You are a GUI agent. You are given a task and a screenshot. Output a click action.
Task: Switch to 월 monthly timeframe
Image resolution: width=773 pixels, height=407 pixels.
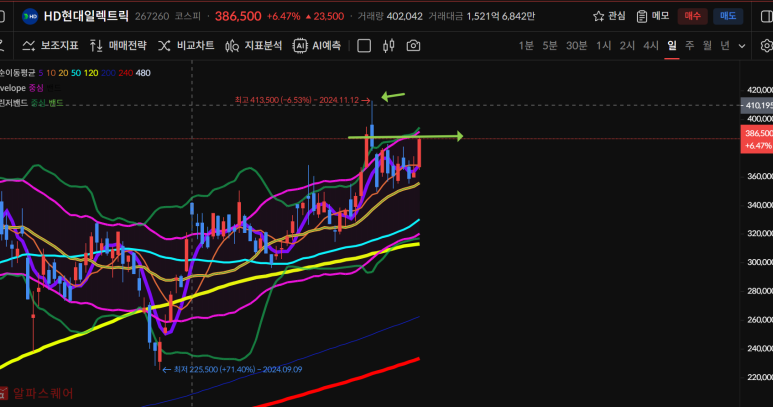[x=707, y=46]
